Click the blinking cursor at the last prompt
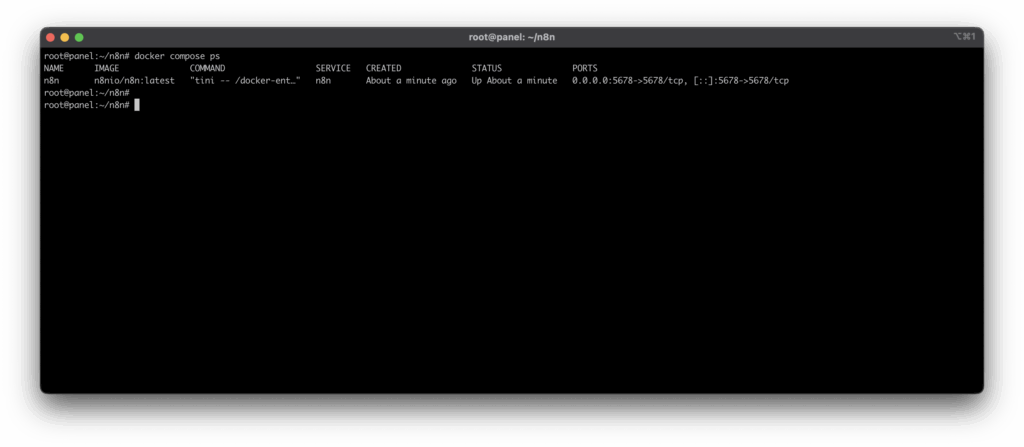 137,105
